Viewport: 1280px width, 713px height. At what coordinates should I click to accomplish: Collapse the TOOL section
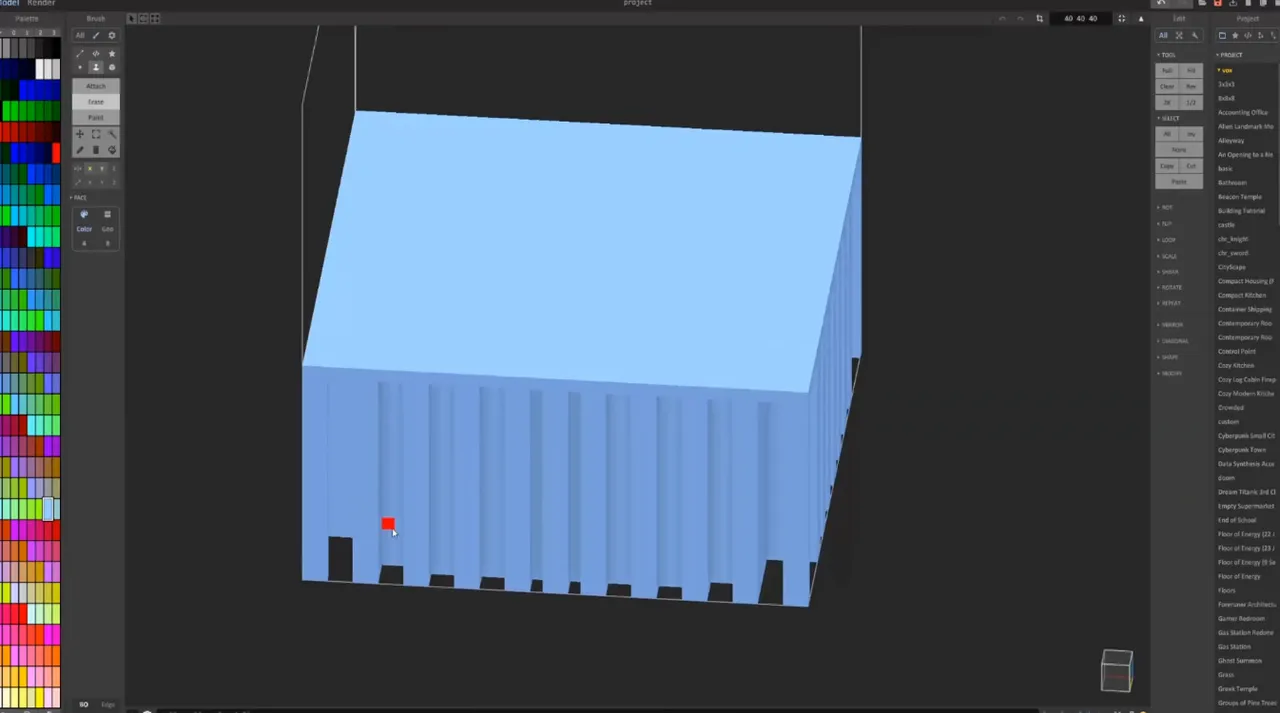1167,55
